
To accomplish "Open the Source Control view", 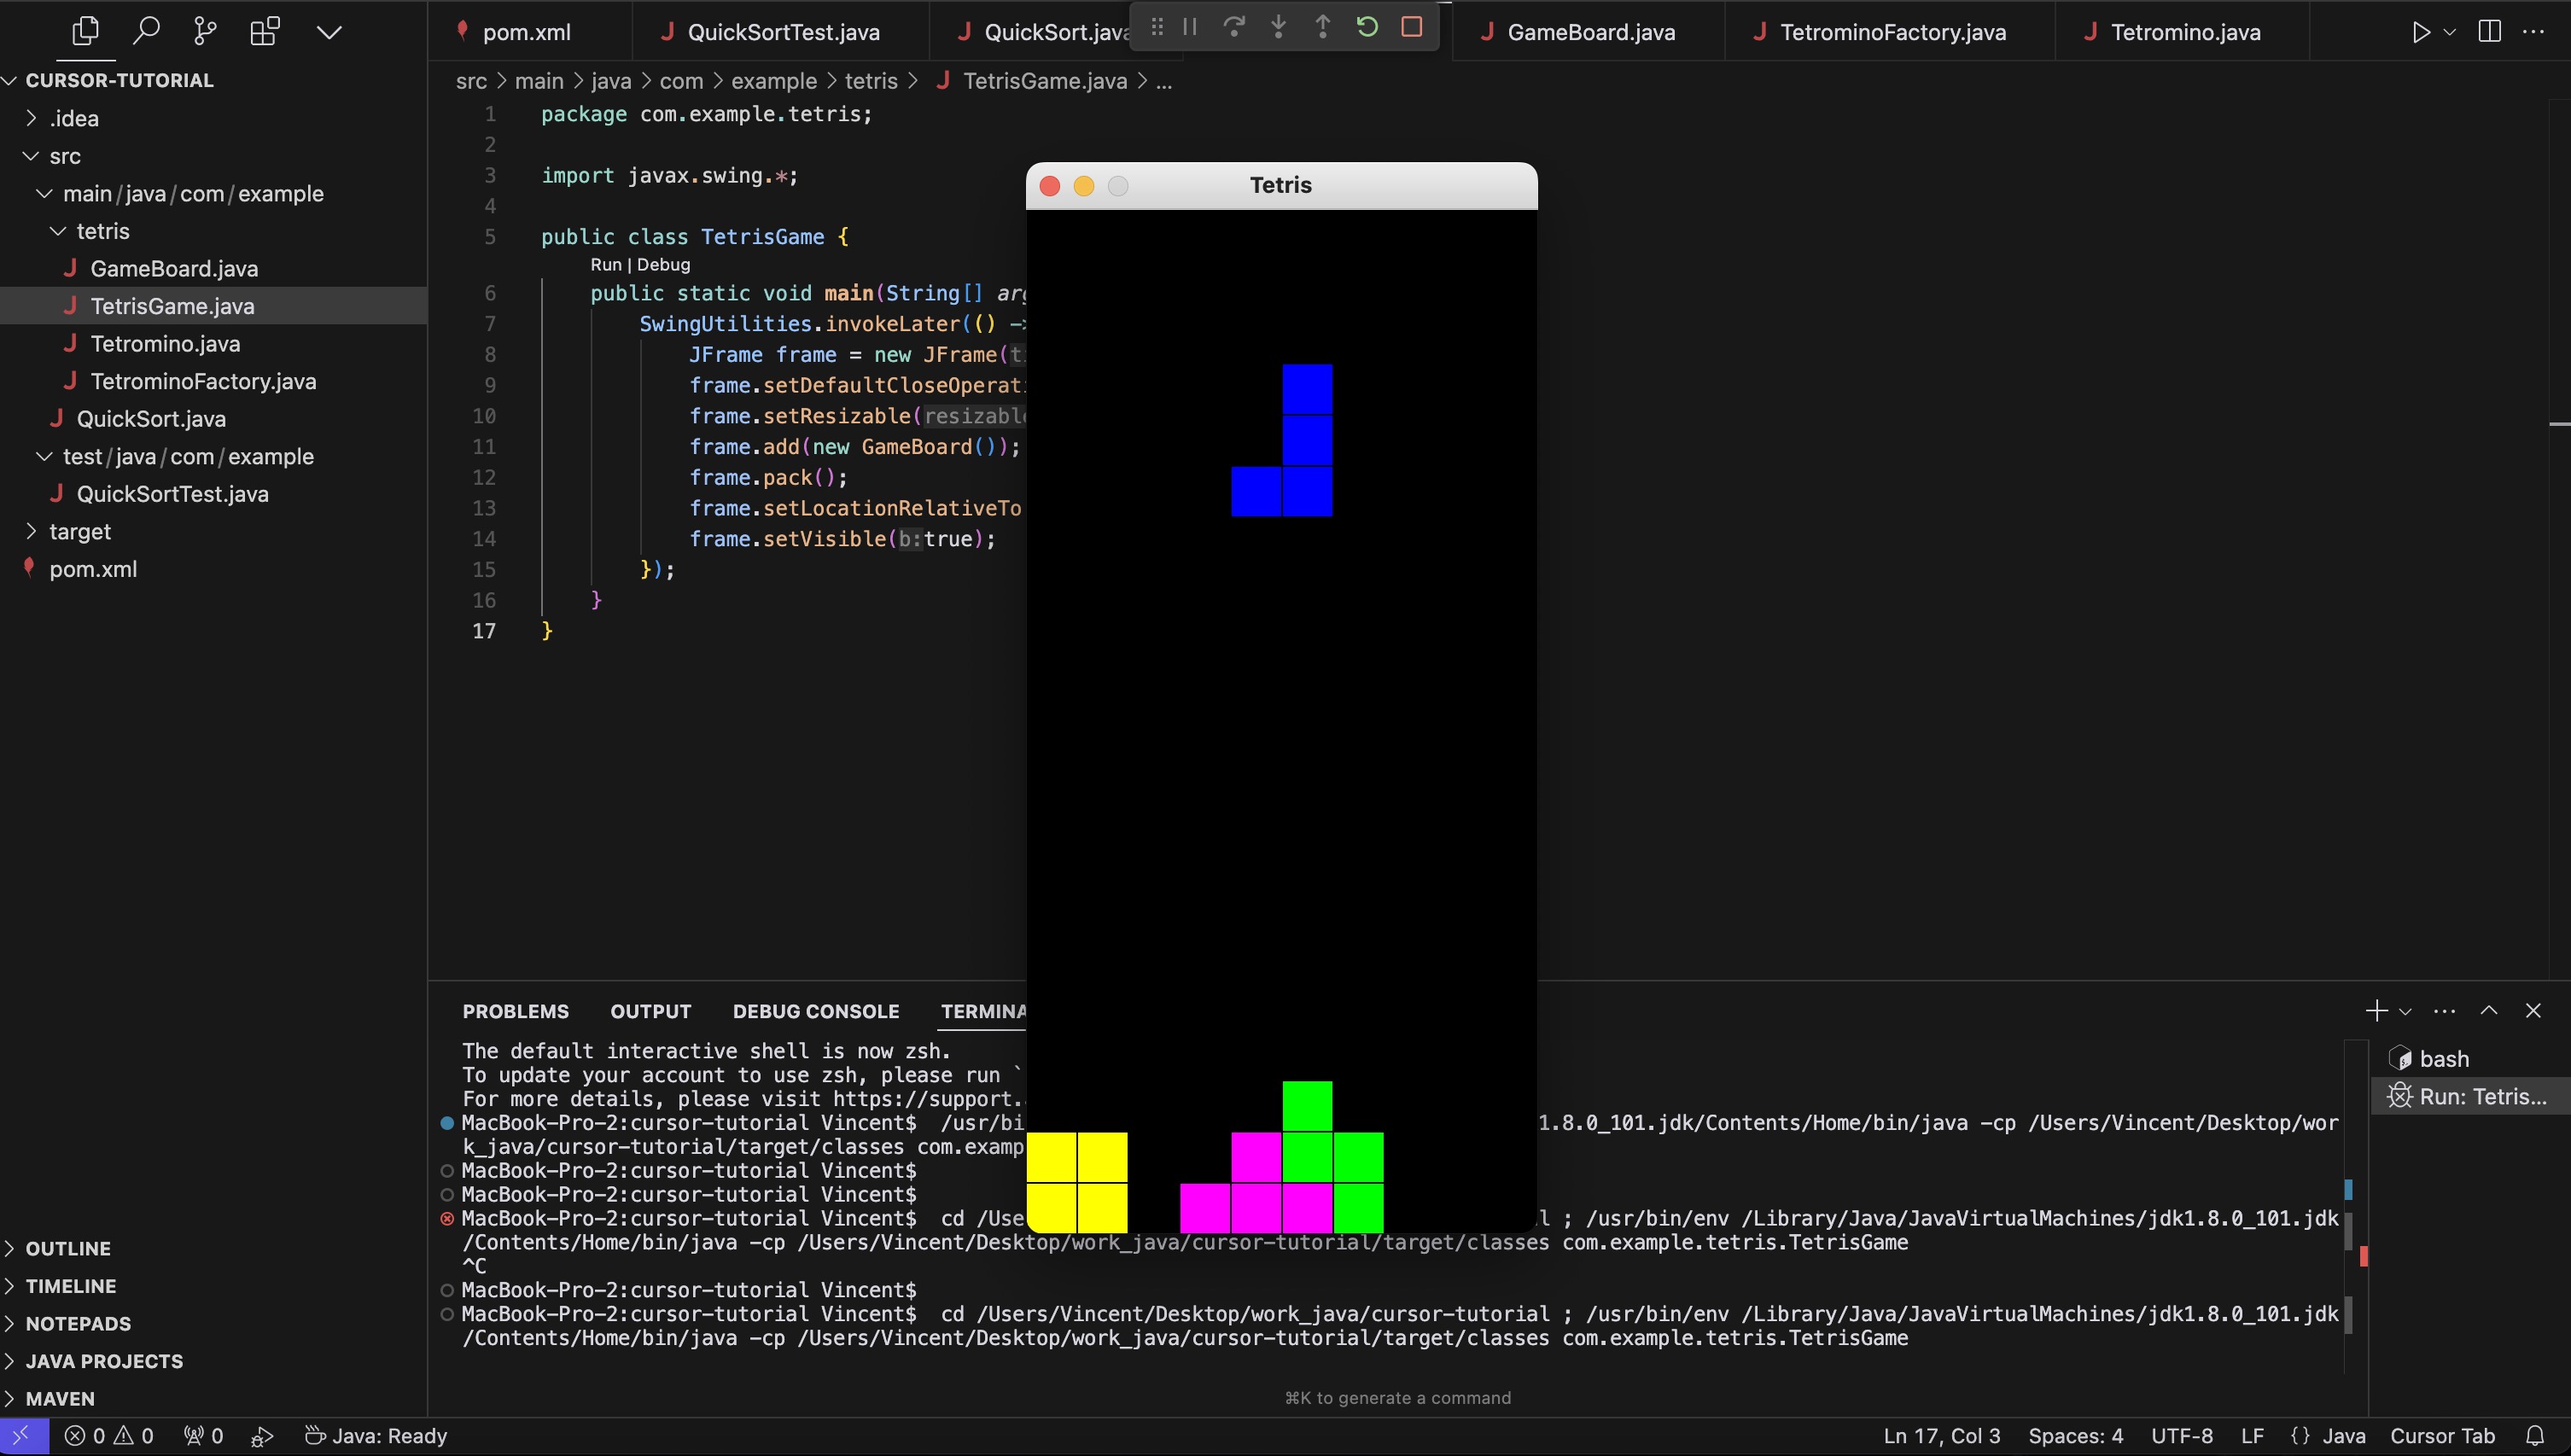I will point(205,31).
